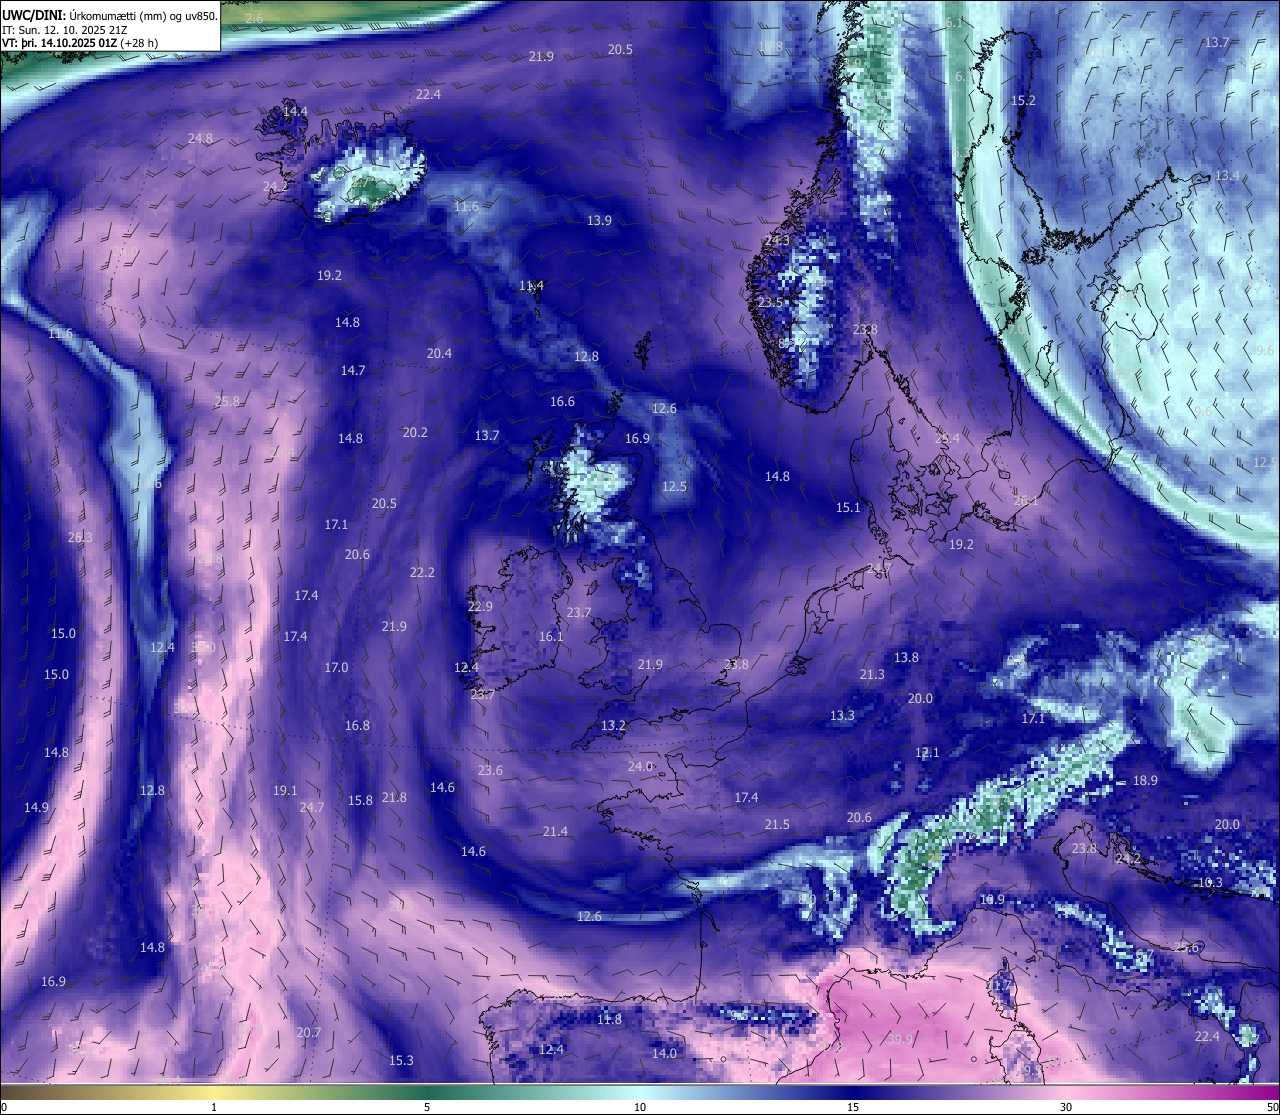The width and height of the screenshot is (1280, 1115).
Task: Select the '12.1' value label
Action: [927, 752]
